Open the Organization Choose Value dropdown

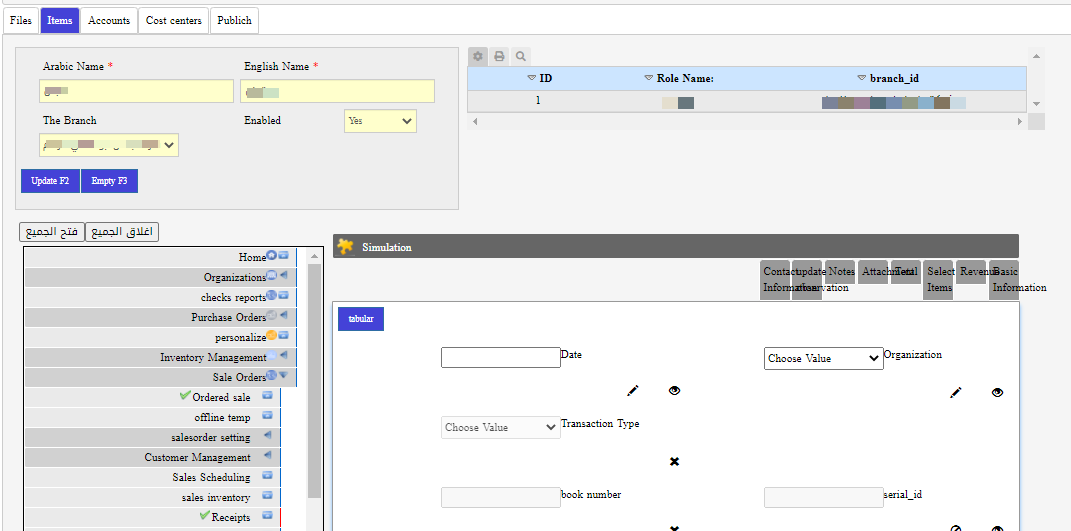[823, 358]
